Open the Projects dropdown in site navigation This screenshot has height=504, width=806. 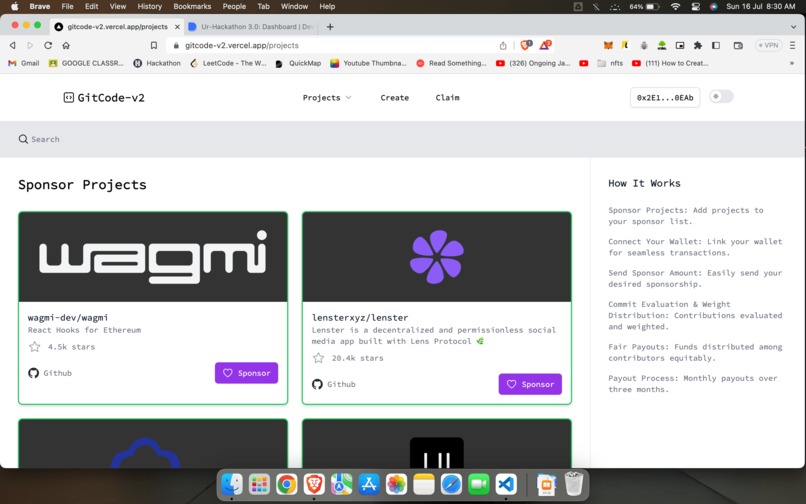point(327,98)
